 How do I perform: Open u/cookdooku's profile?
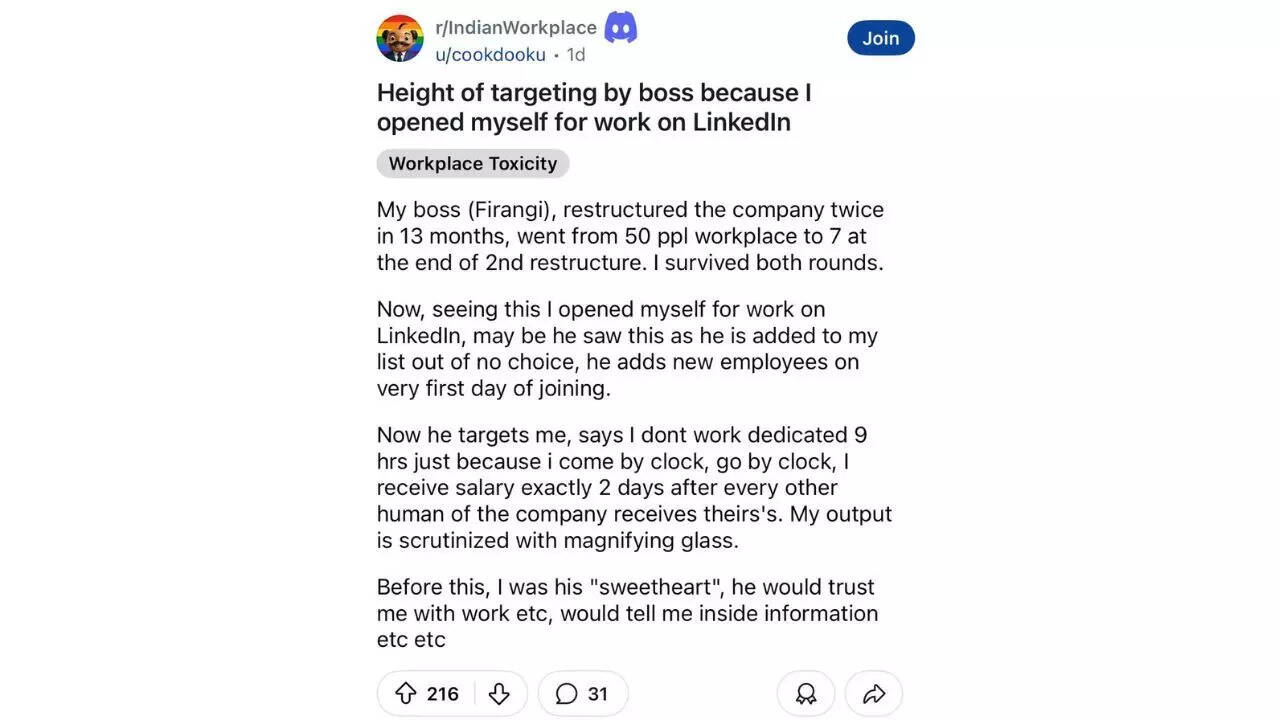click(490, 54)
